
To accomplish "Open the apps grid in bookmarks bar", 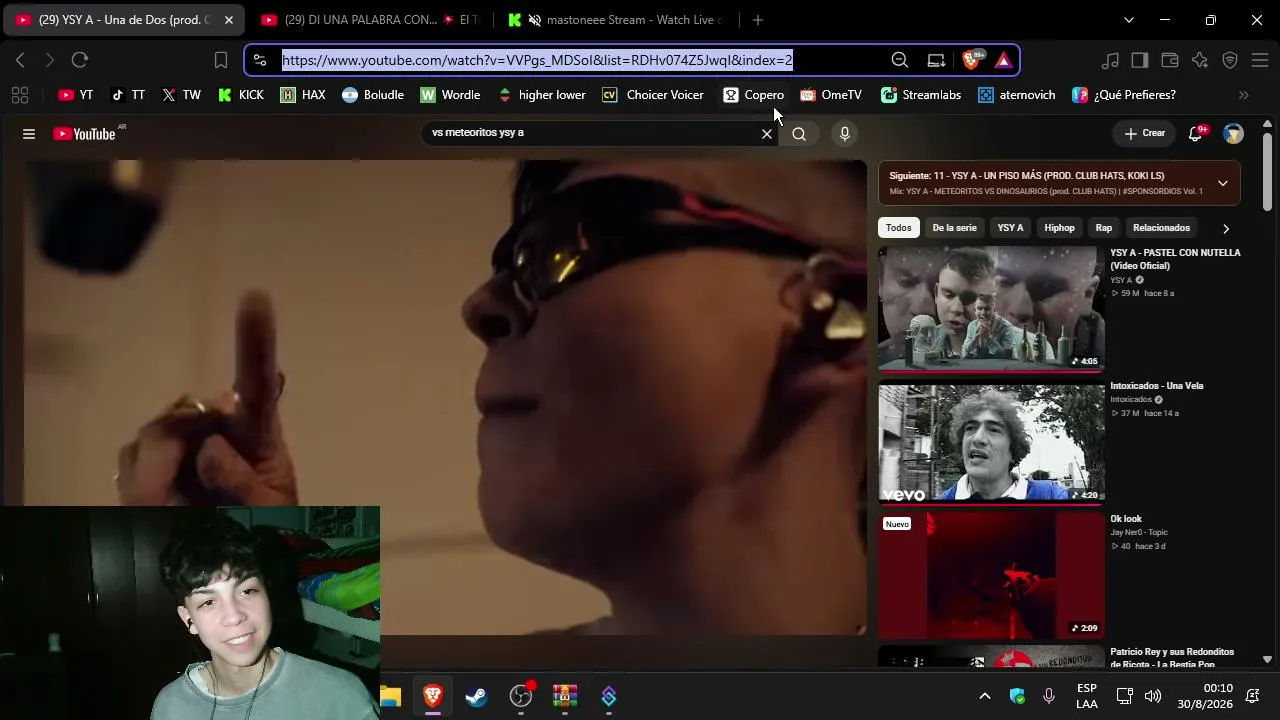I will click(x=19, y=95).
